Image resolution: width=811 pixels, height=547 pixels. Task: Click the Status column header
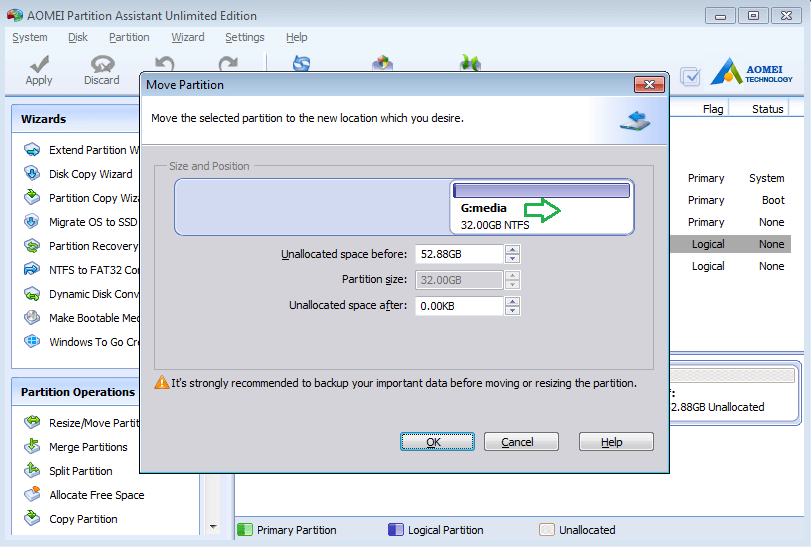(767, 109)
